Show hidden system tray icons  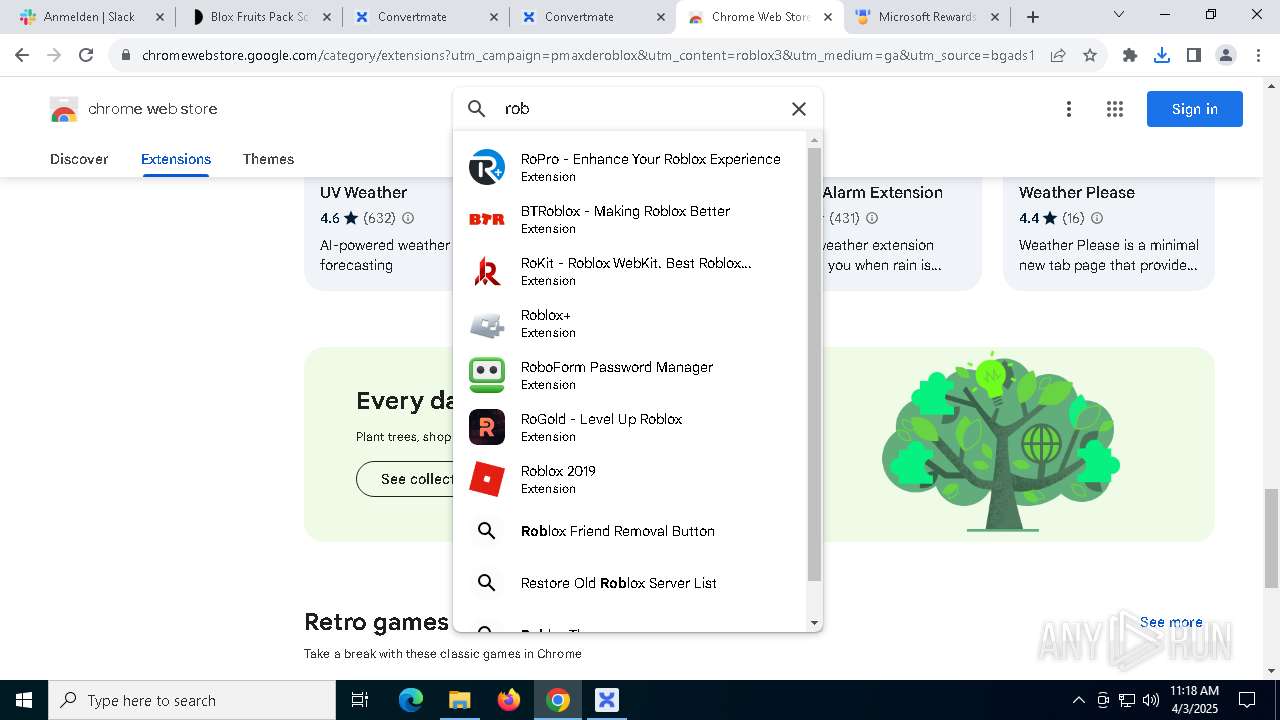(1078, 700)
